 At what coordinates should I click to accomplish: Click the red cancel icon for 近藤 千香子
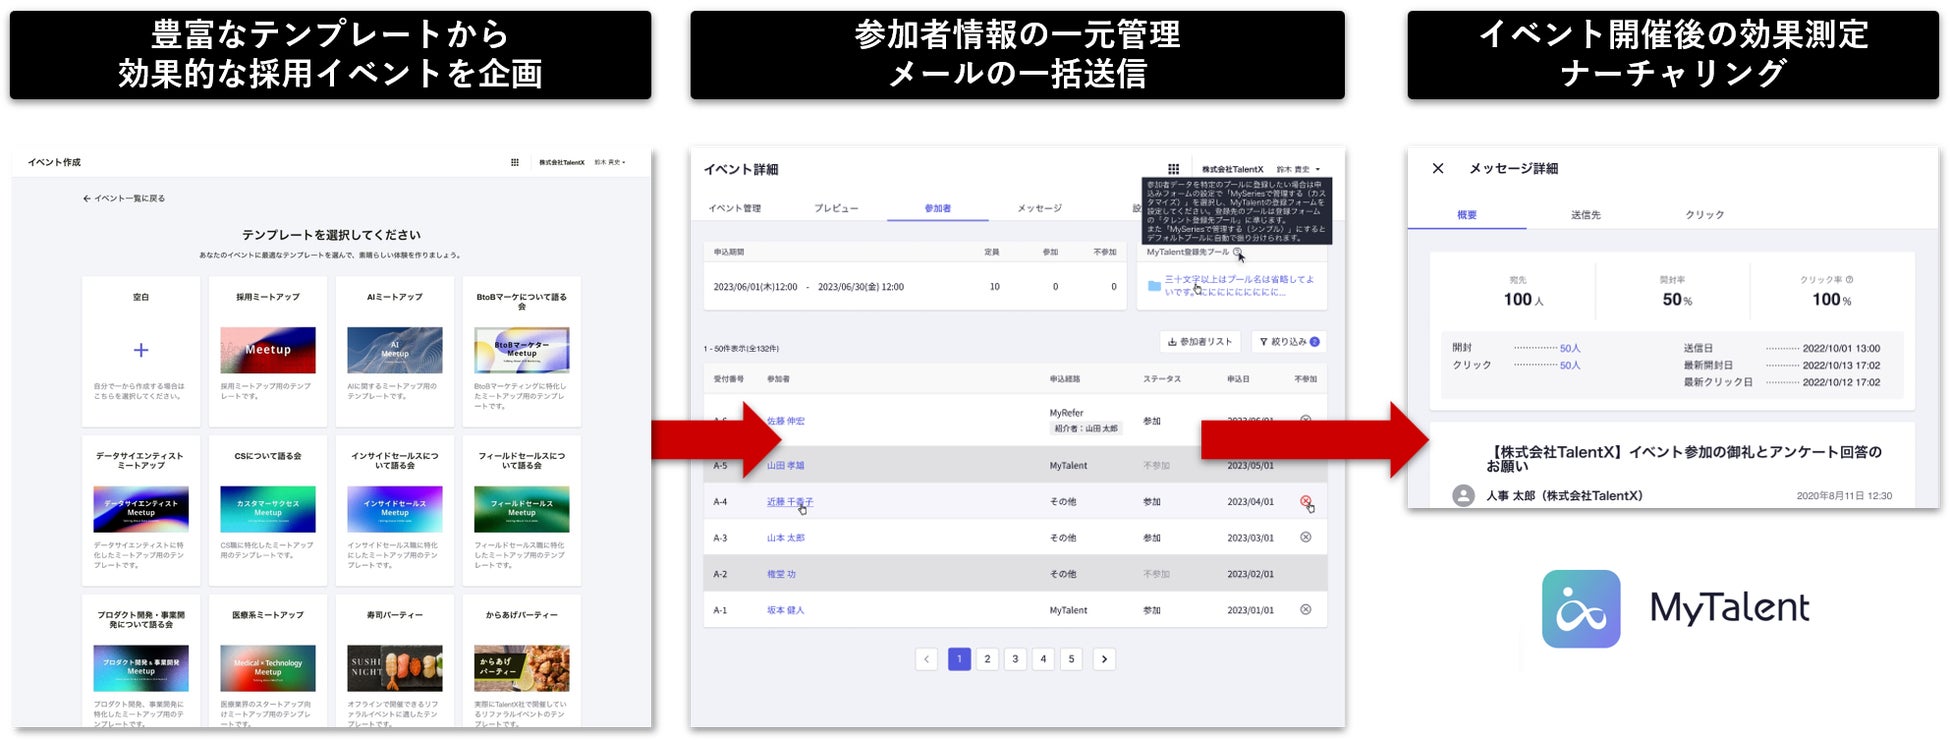coord(1305,501)
